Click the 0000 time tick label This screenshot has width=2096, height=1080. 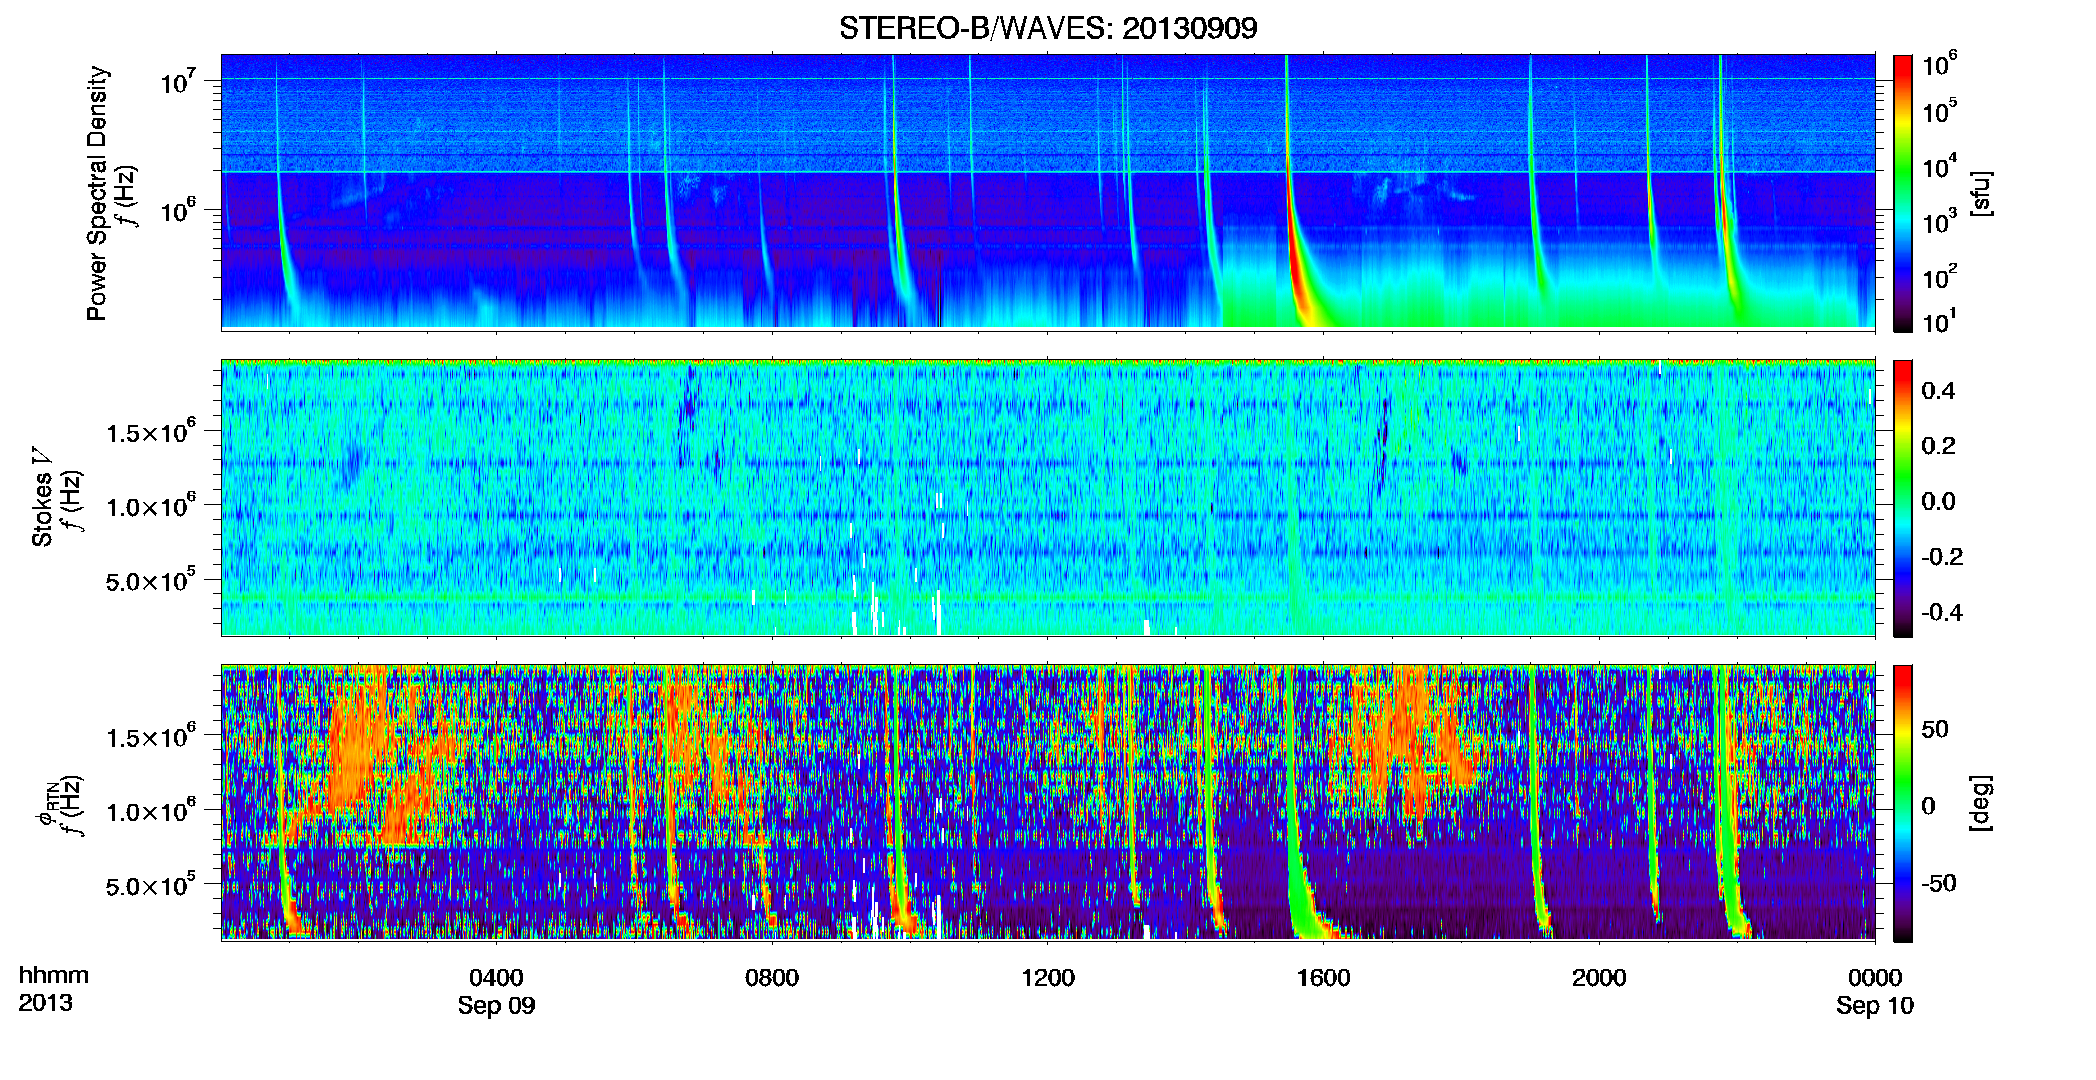[x=1875, y=977]
